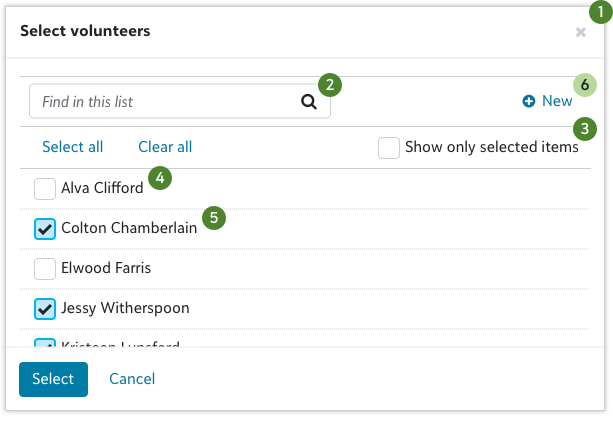Click the magnifying glass search icon
Viewport: 613px width, 441px height.
coord(309,101)
